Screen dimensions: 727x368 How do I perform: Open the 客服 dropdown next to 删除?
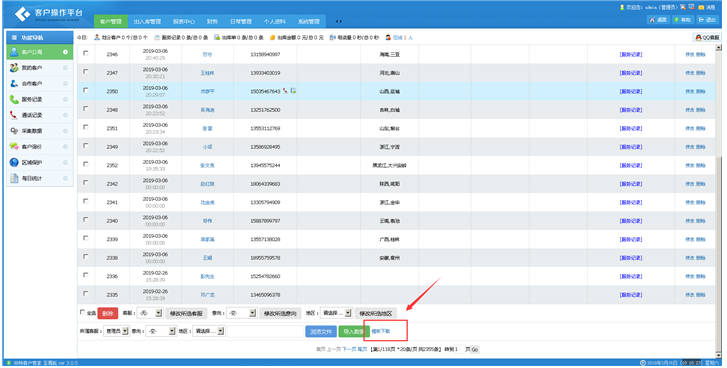pyautogui.click(x=149, y=313)
